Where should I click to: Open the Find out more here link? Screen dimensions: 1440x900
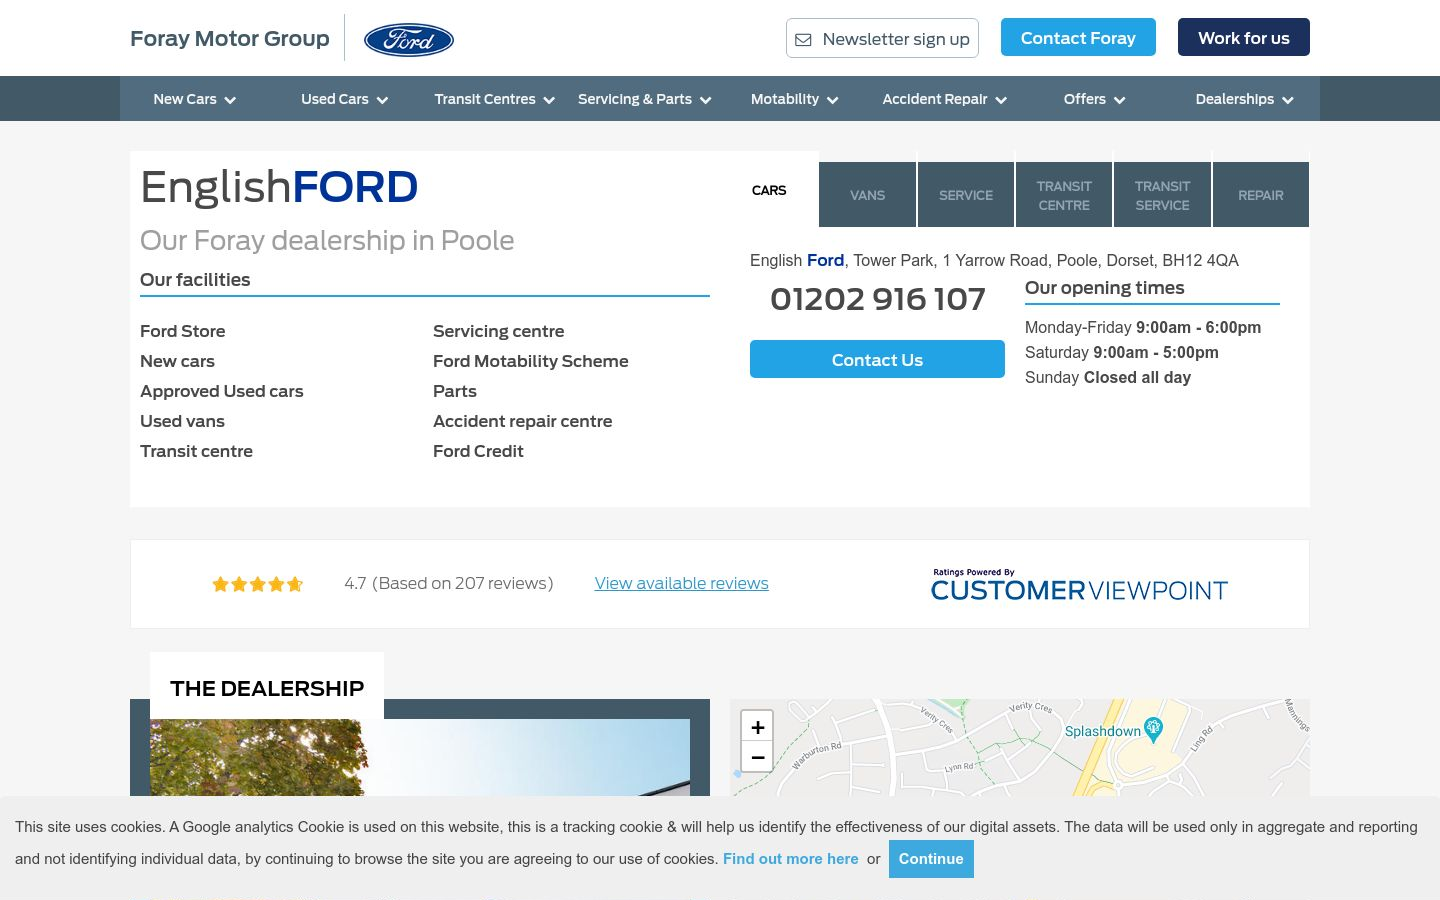(x=790, y=859)
